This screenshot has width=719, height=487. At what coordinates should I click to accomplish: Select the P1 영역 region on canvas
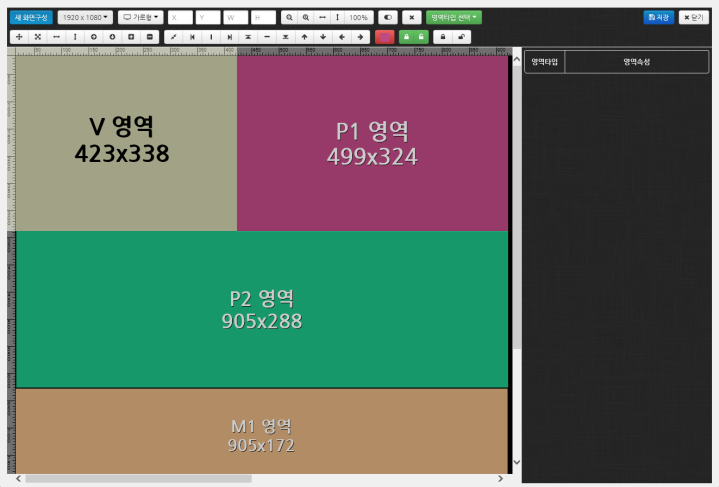pyautogui.click(x=372, y=144)
